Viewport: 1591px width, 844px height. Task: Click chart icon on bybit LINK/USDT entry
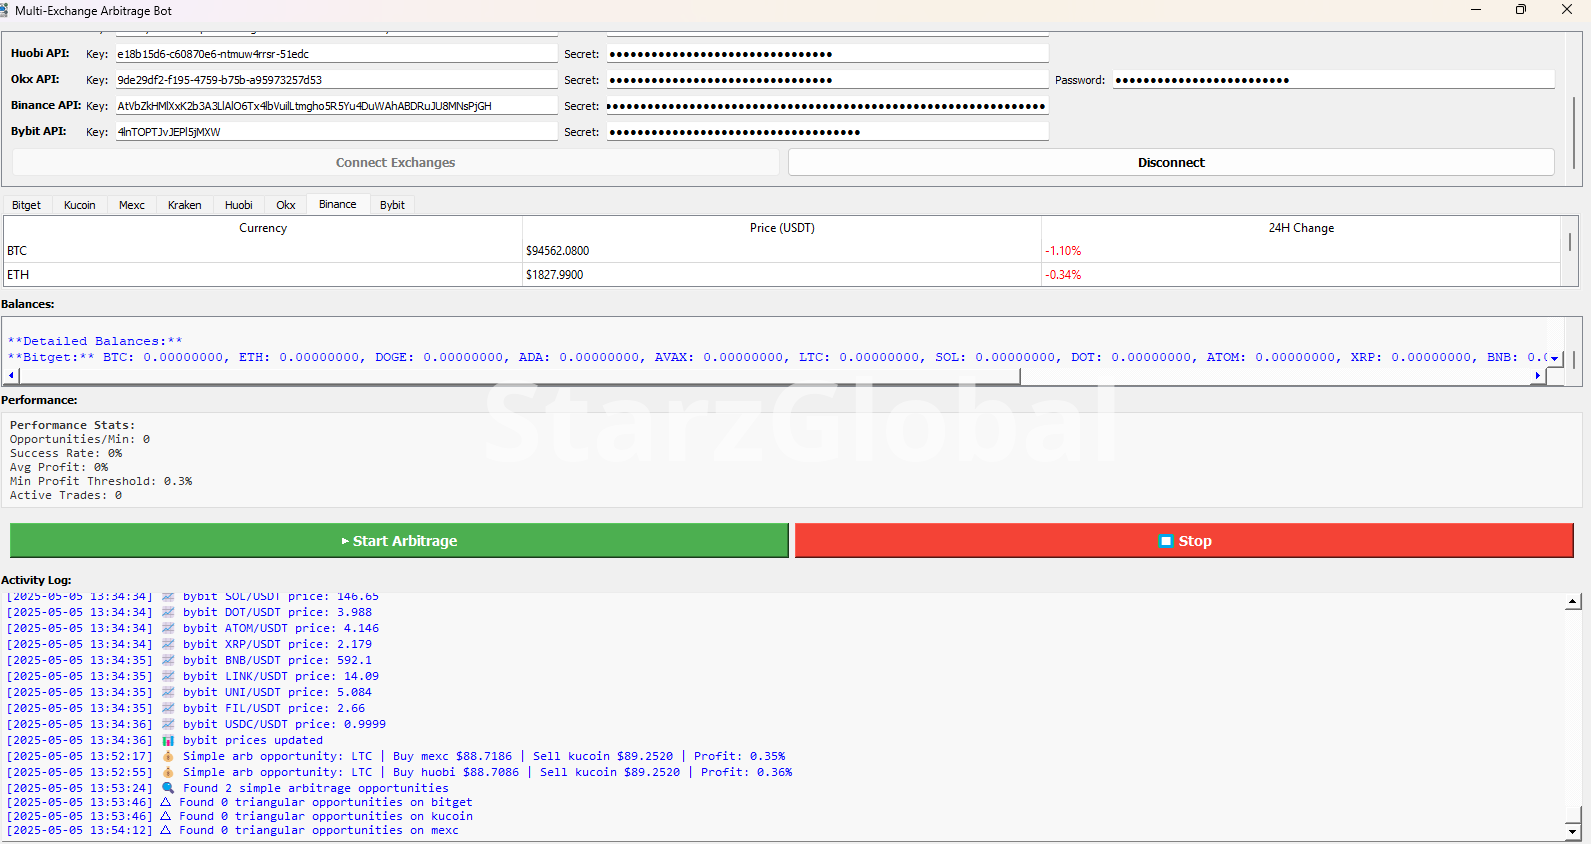tap(168, 676)
